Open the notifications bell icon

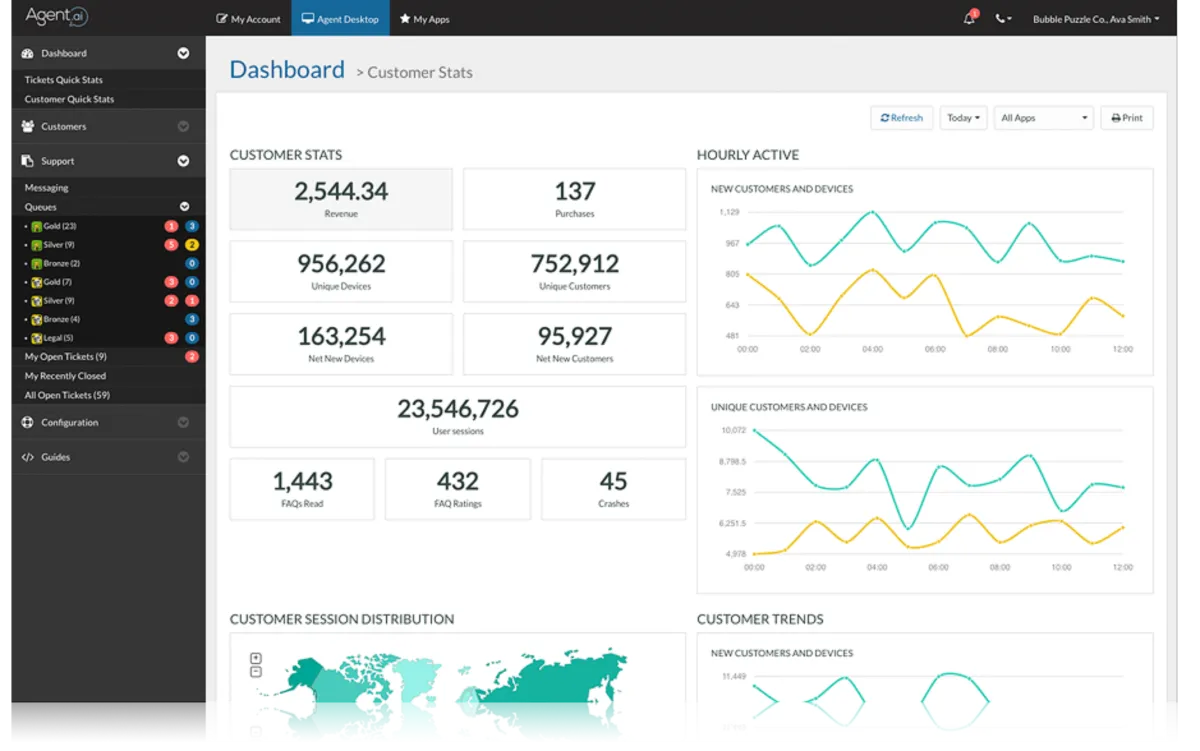click(969, 19)
